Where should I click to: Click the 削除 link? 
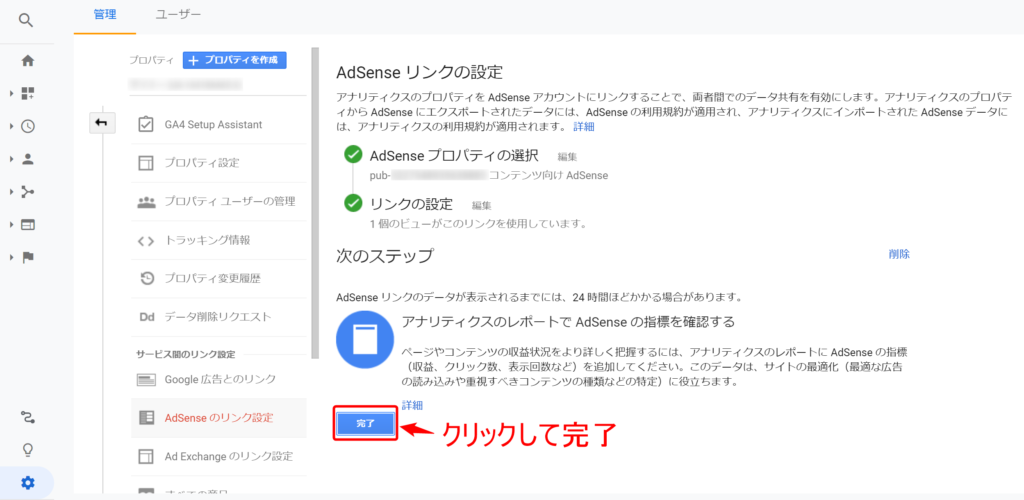(x=899, y=255)
